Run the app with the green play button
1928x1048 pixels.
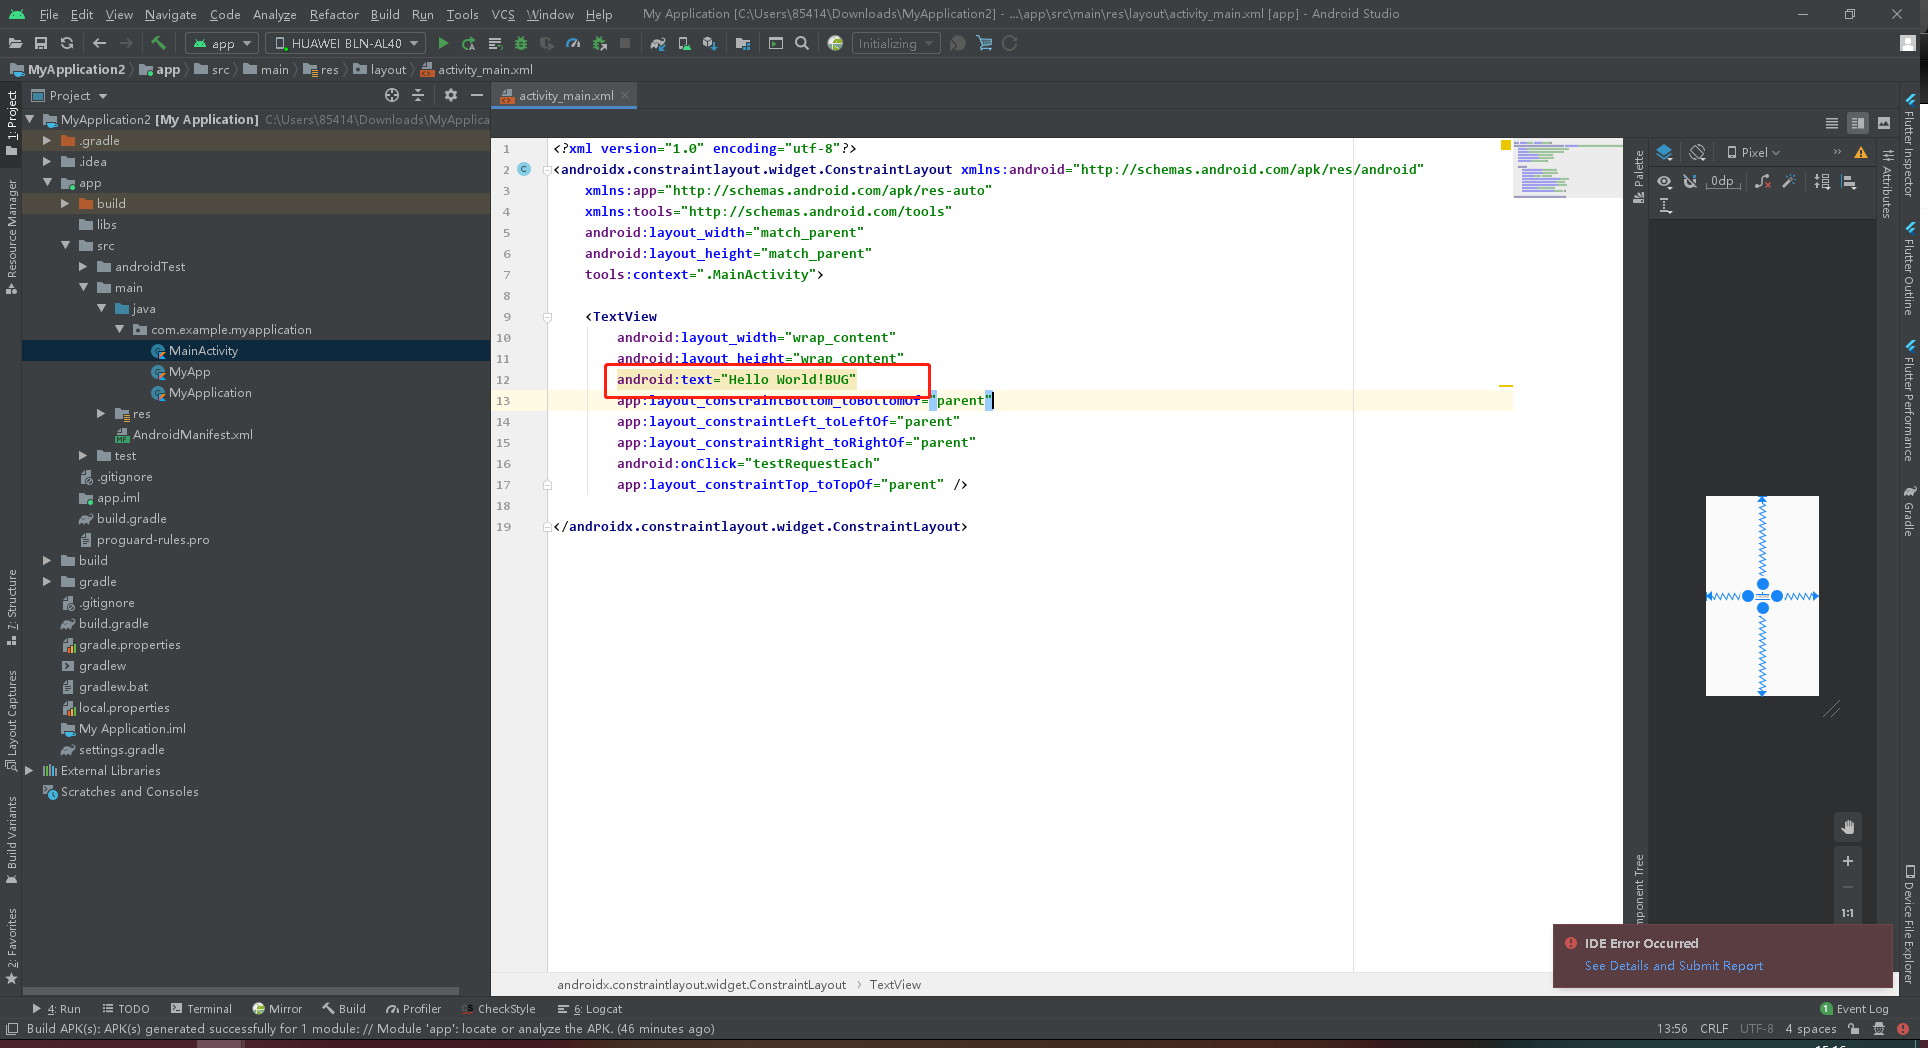(x=443, y=43)
